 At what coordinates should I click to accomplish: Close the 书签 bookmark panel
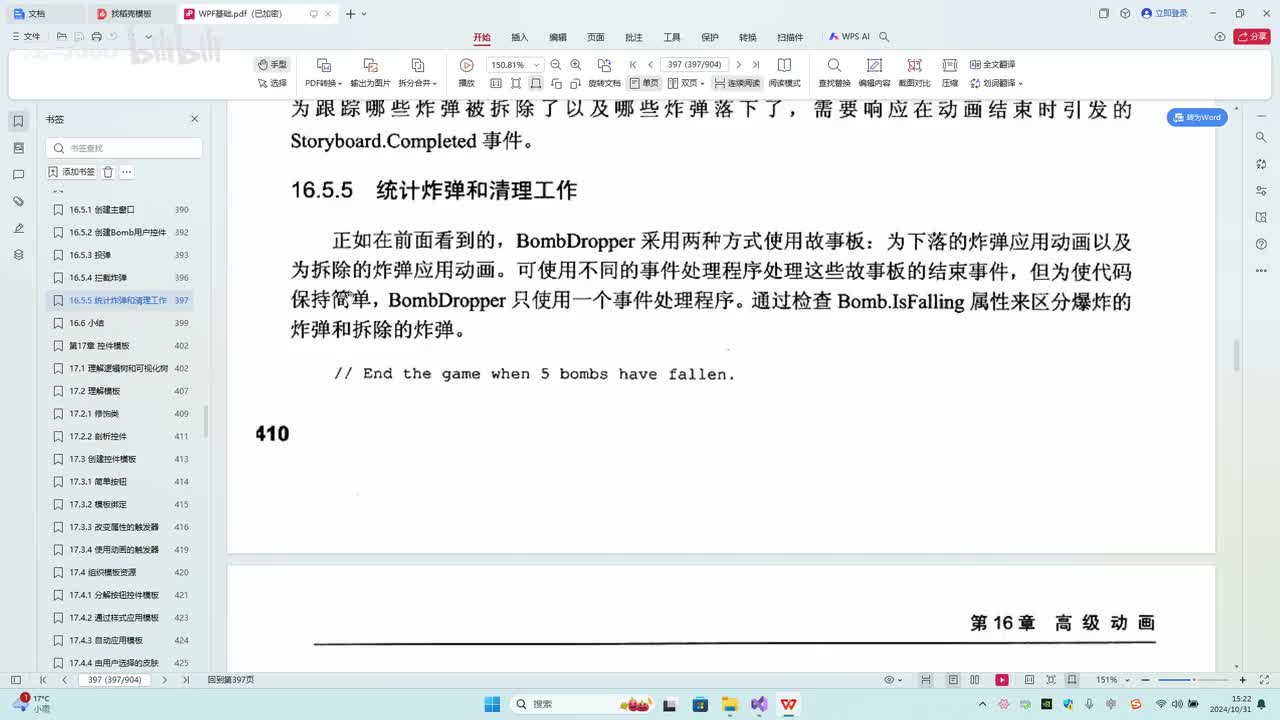195,119
